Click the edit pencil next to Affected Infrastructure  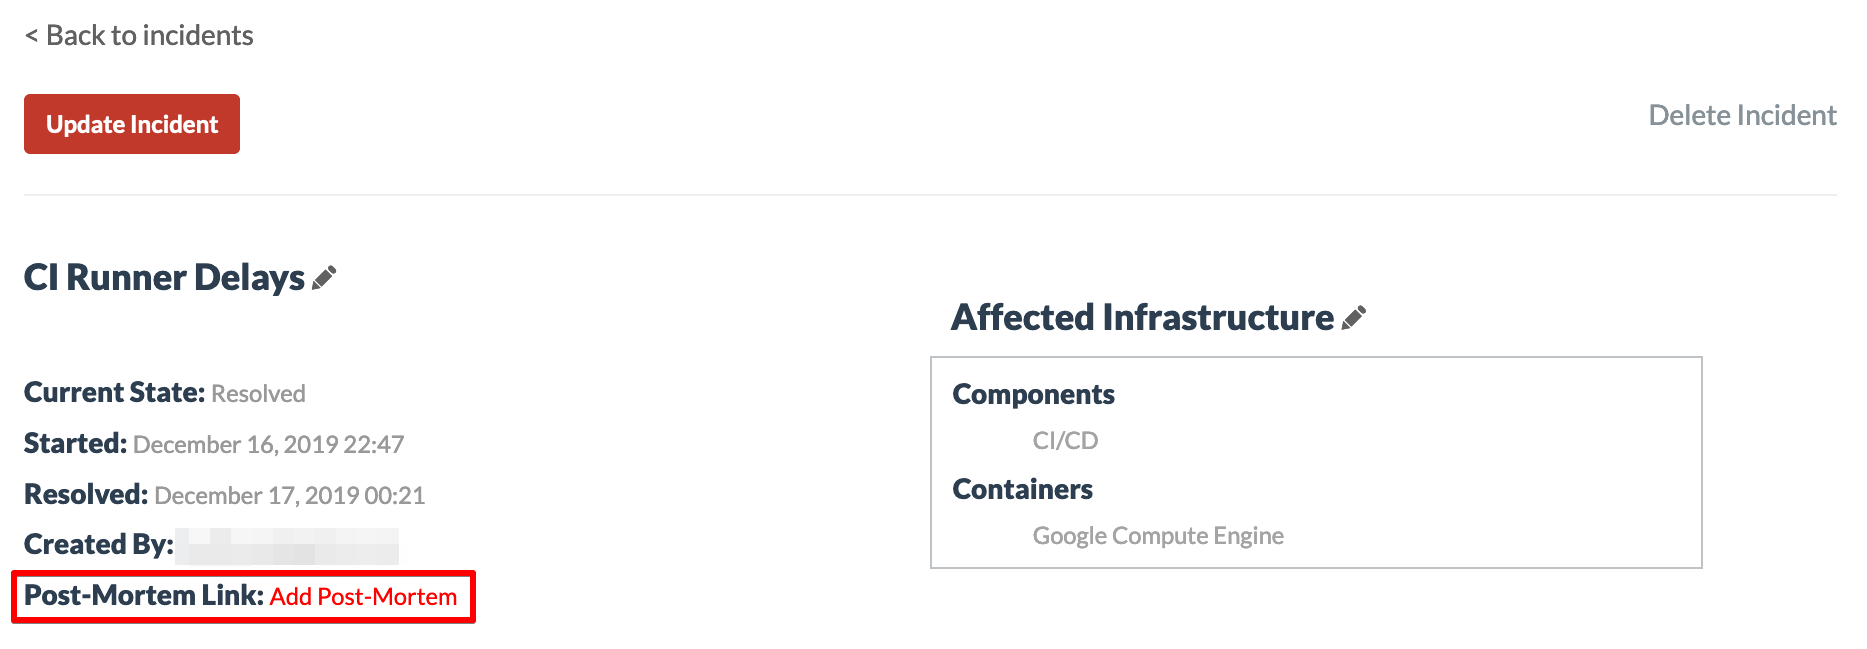1354,318
